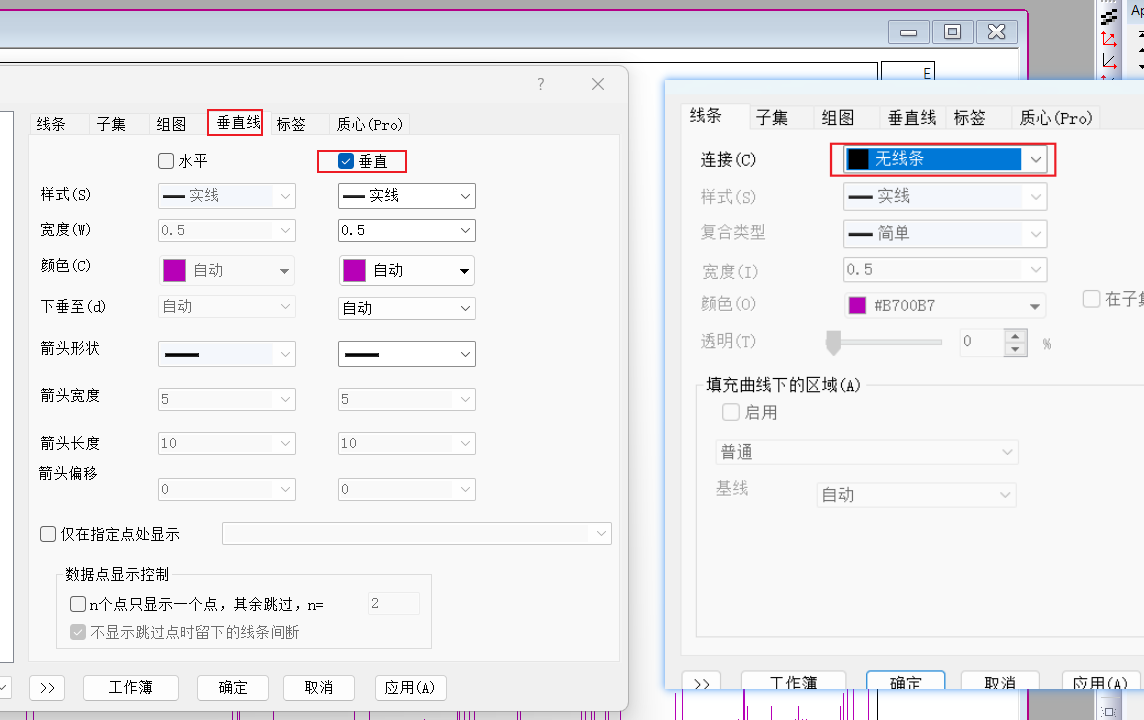Image resolution: width=1144 pixels, height=720 pixels.
Task: Select the 线条 tab in right dialog
Action: (x=706, y=115)
